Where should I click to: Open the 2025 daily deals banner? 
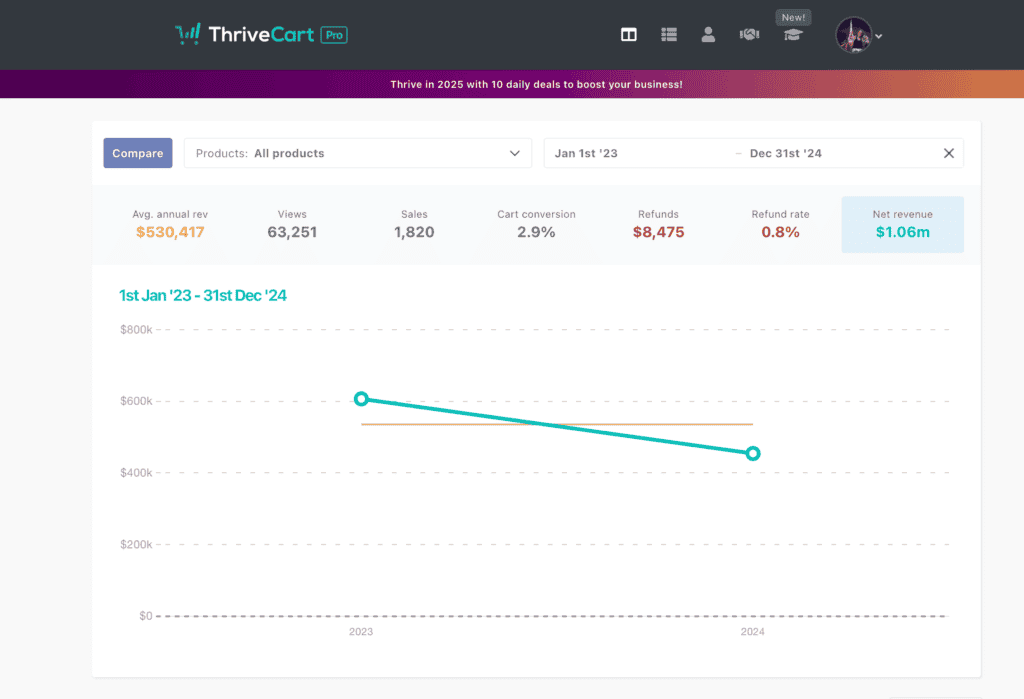coord(536,84)
